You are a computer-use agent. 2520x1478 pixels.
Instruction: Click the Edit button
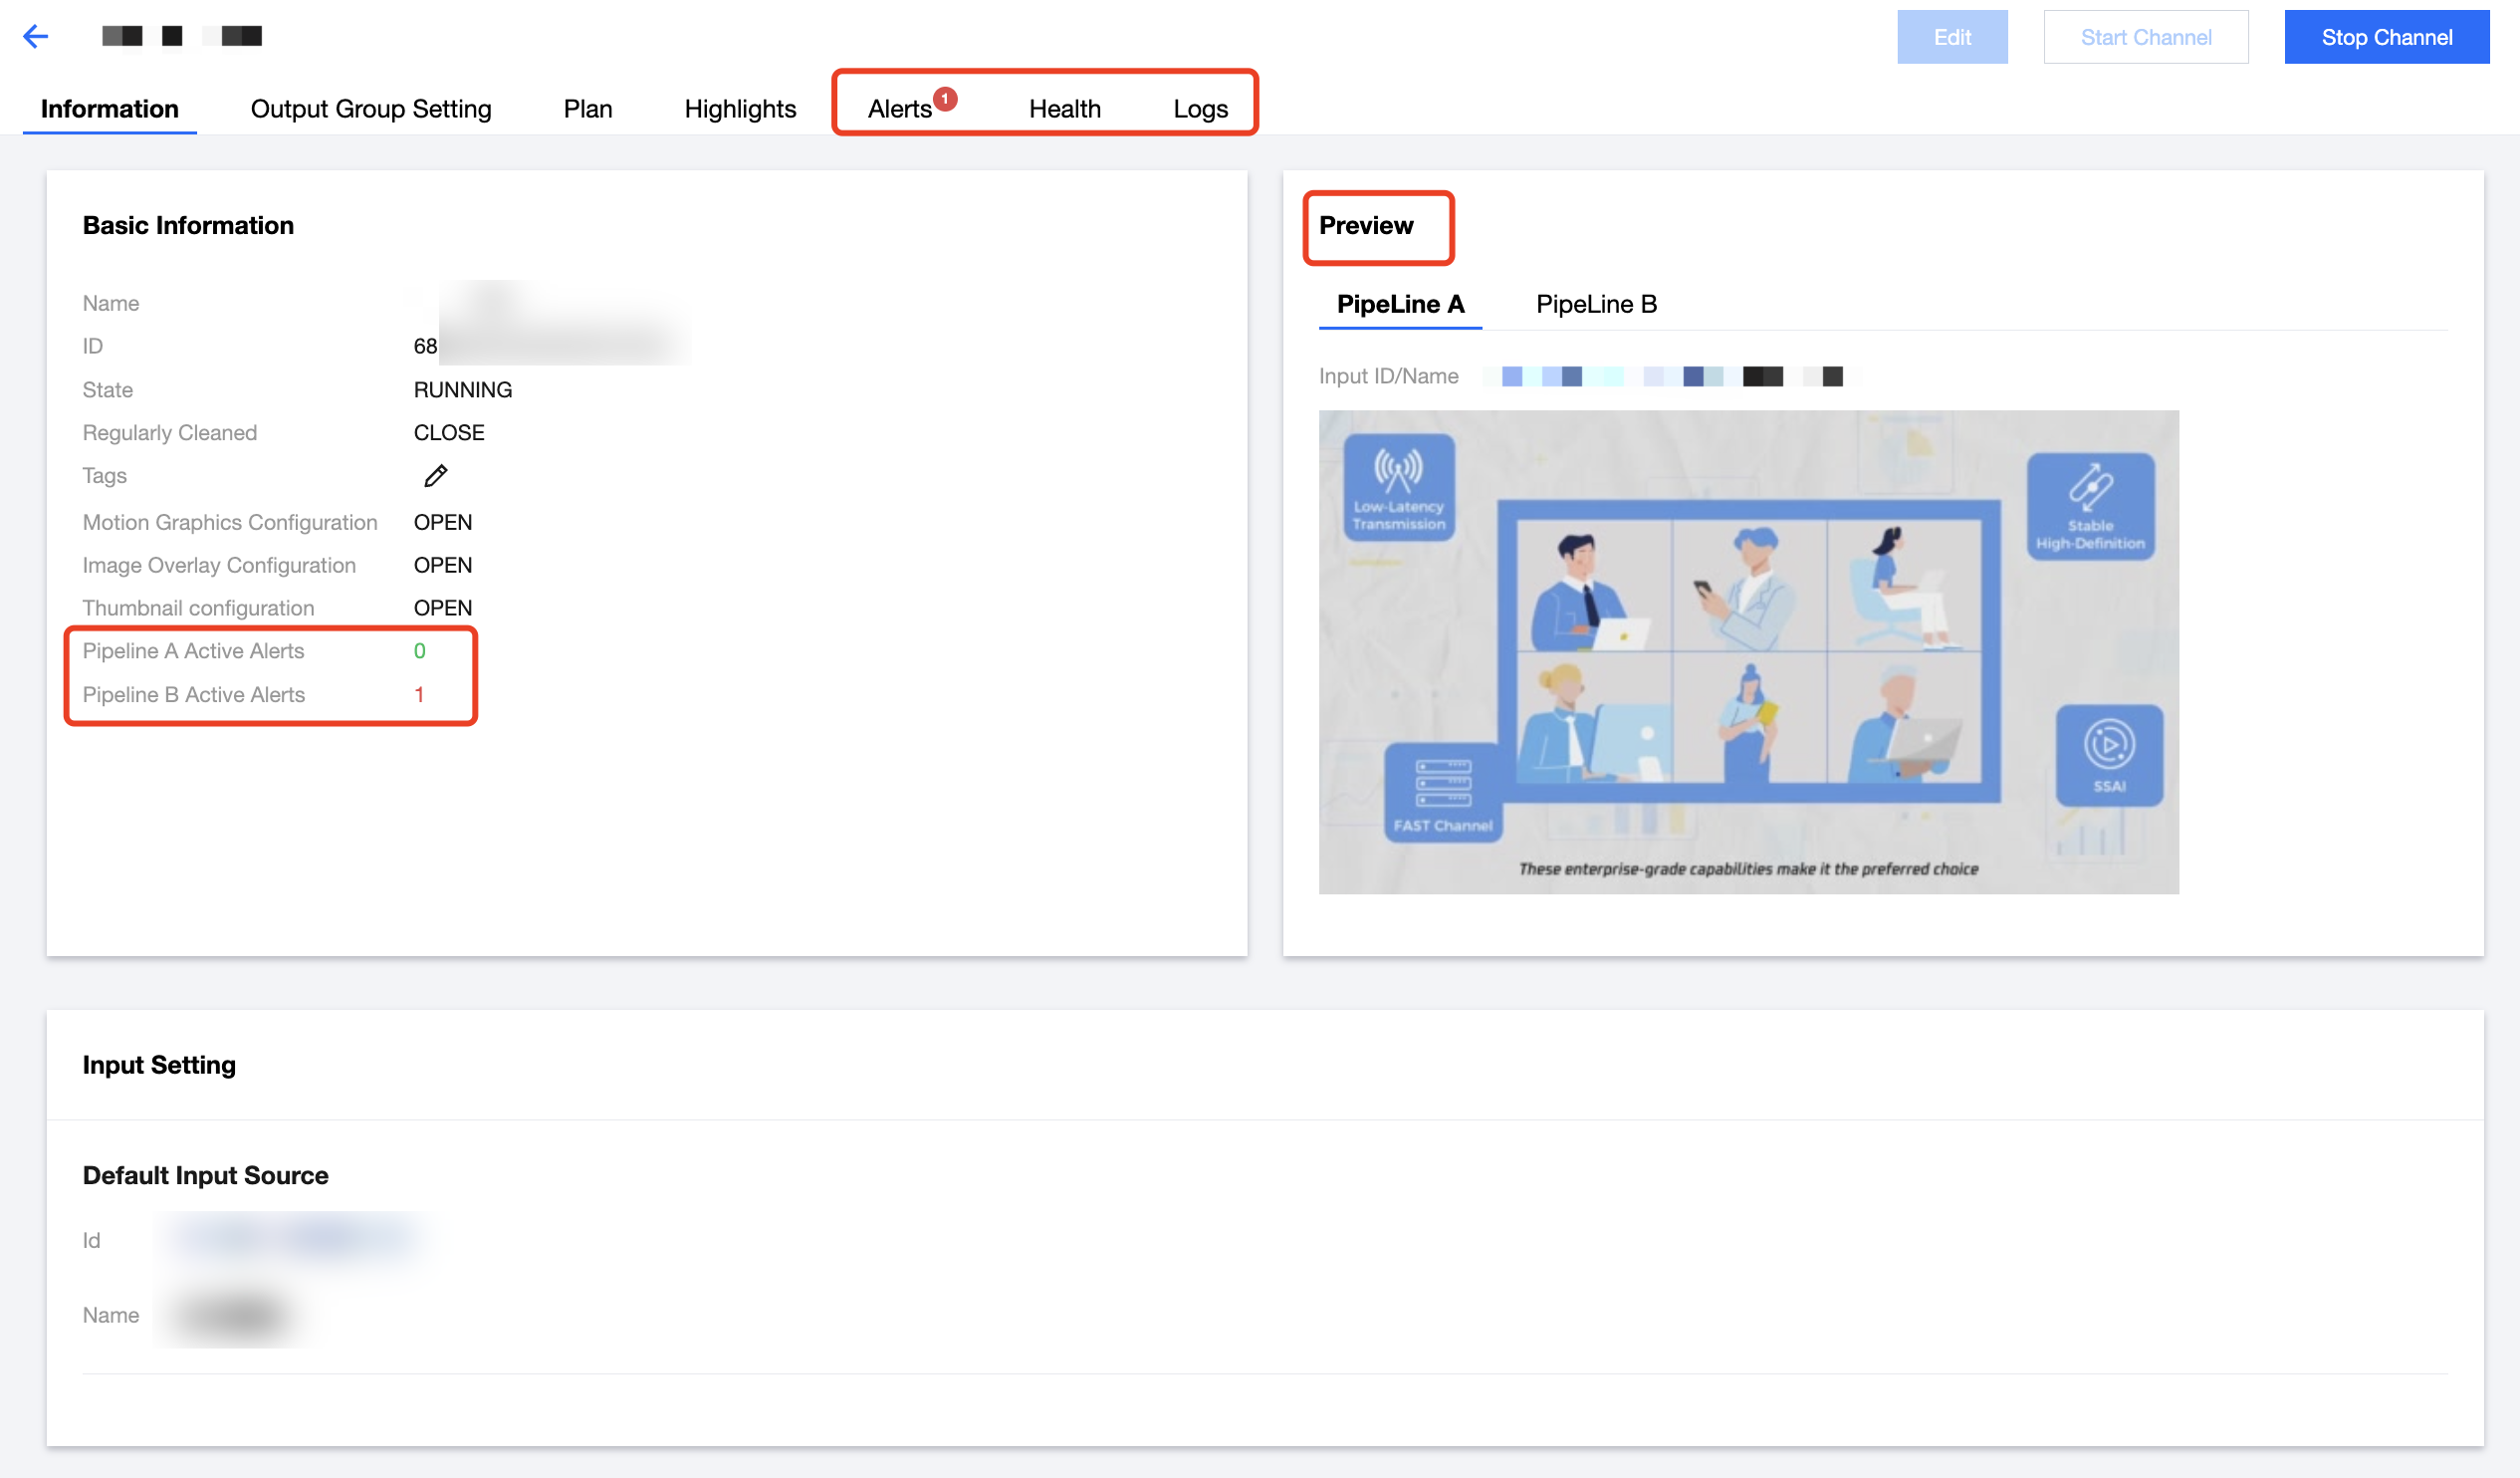click(x=1951, y=37)
